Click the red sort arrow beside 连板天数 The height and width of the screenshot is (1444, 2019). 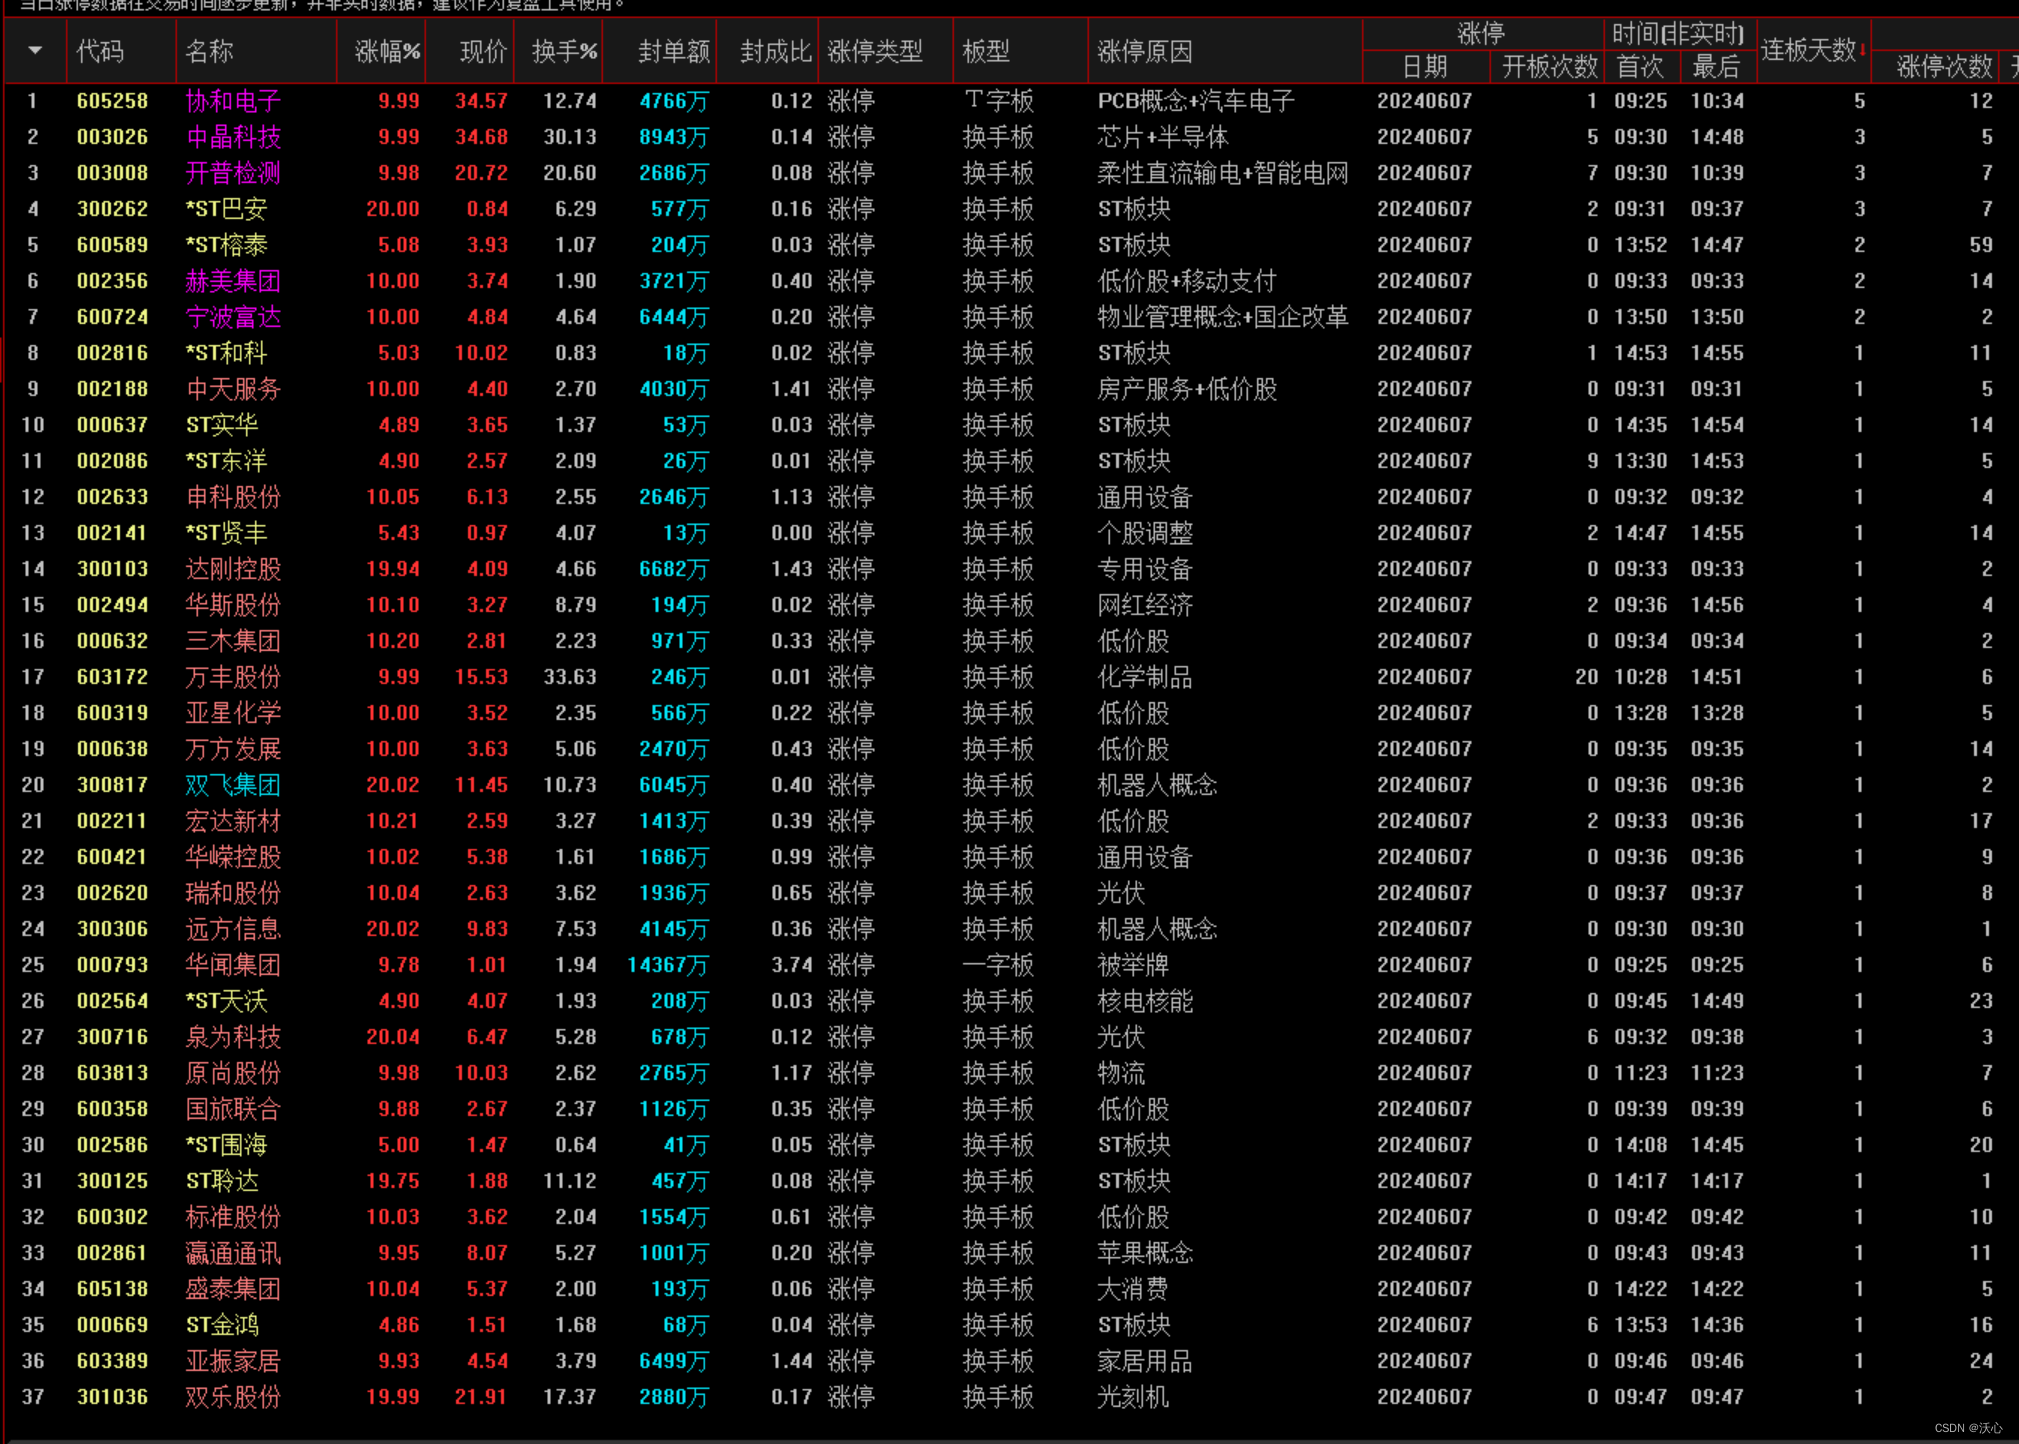click(1863, 50)
